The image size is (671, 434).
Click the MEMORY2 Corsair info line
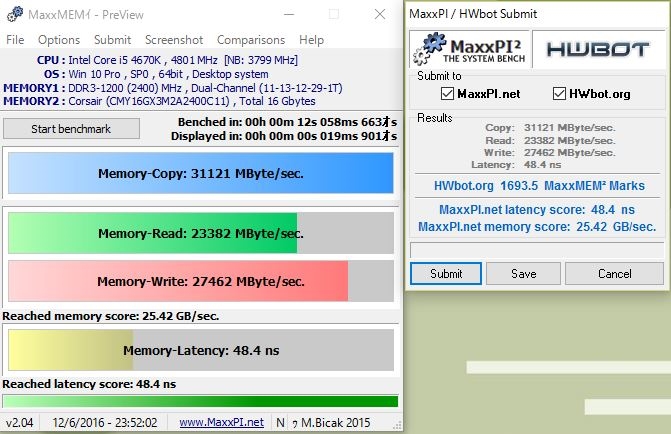click(159, 101)
